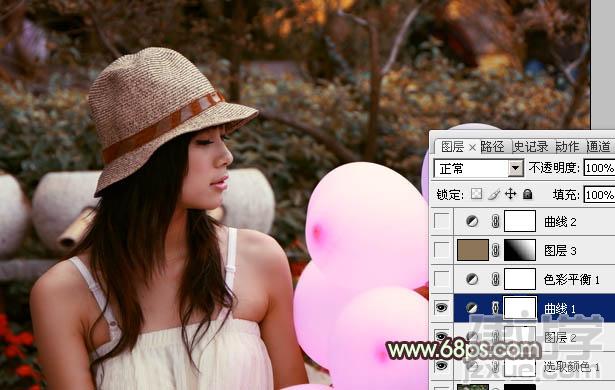Show the 图层 3 layer visibility

pyautogui.click(x=442, y=250)
